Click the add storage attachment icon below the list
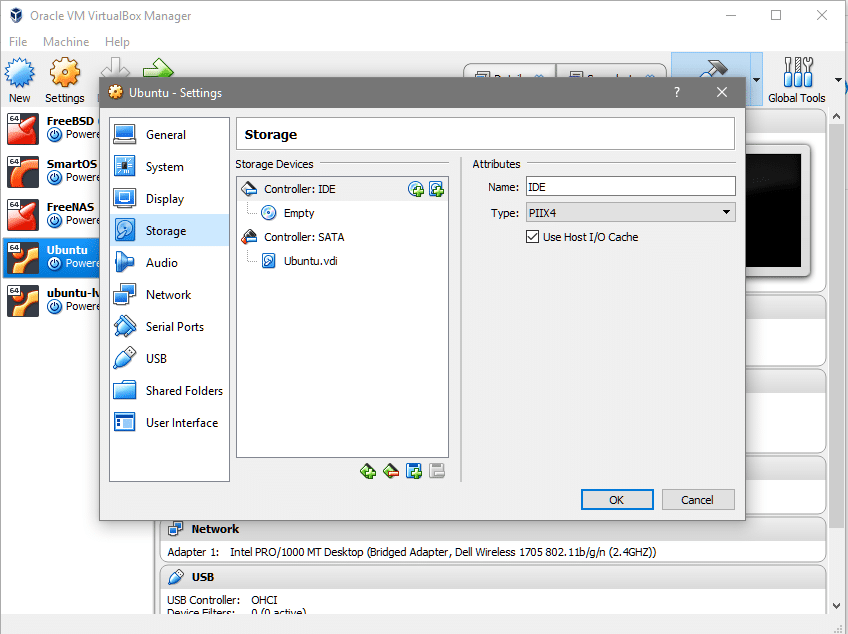Image resolution: width=848 pixels, height=634 pixels. click(414, 471)
